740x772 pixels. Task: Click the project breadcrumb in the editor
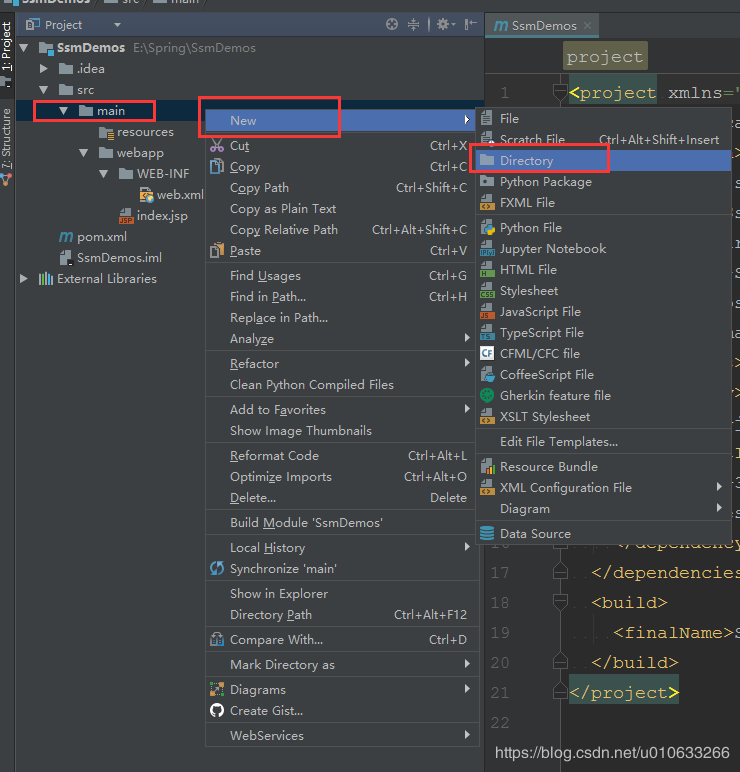point(605,57)
